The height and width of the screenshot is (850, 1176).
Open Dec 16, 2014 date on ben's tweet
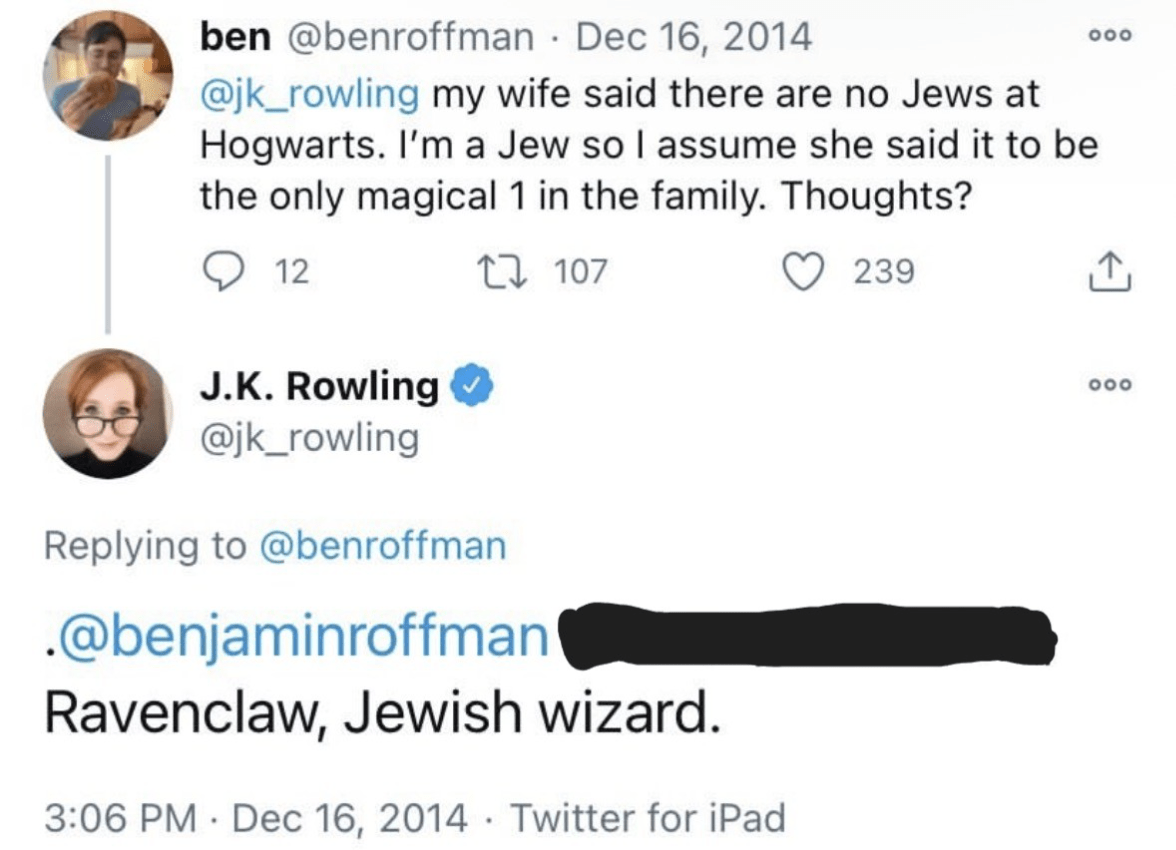pyautogui.click(x=694, y=37)
